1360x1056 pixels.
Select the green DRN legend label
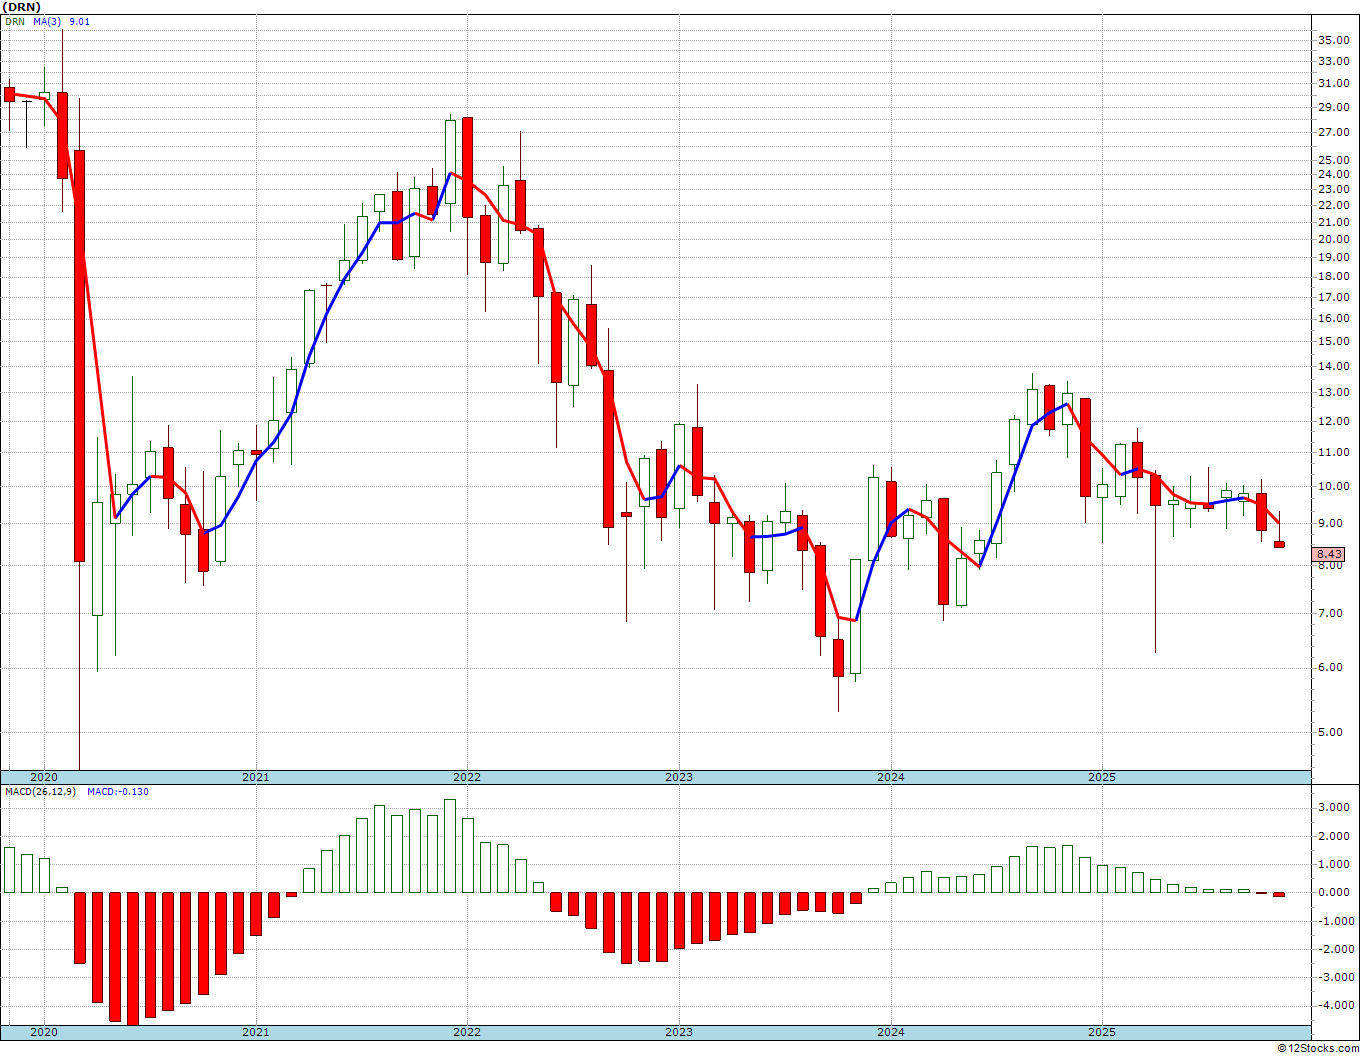tap(14, 21)
